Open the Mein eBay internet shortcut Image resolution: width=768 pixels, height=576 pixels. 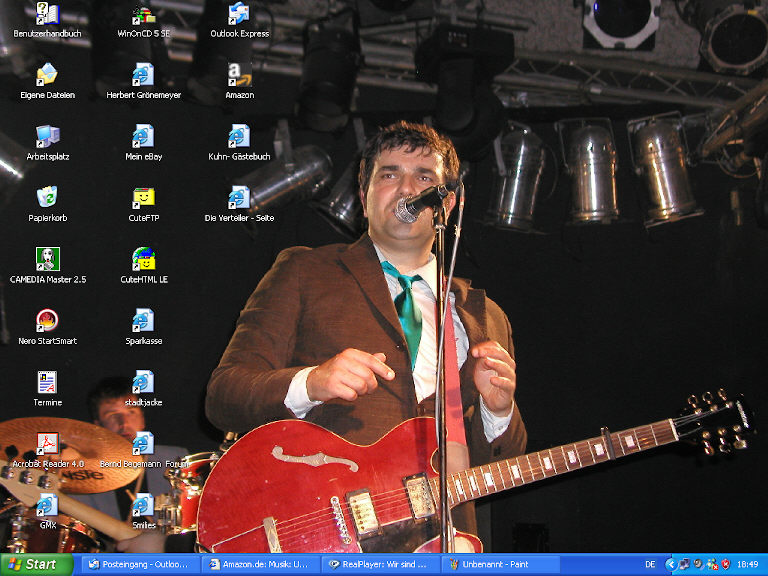click(143, 136)
